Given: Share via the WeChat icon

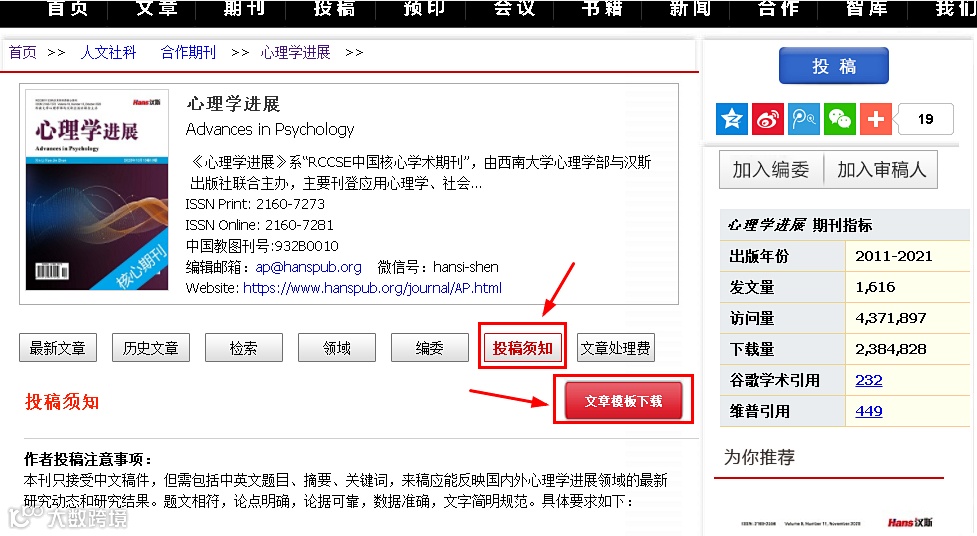Looking at the screenshot, I should click(x=840, y=119).
